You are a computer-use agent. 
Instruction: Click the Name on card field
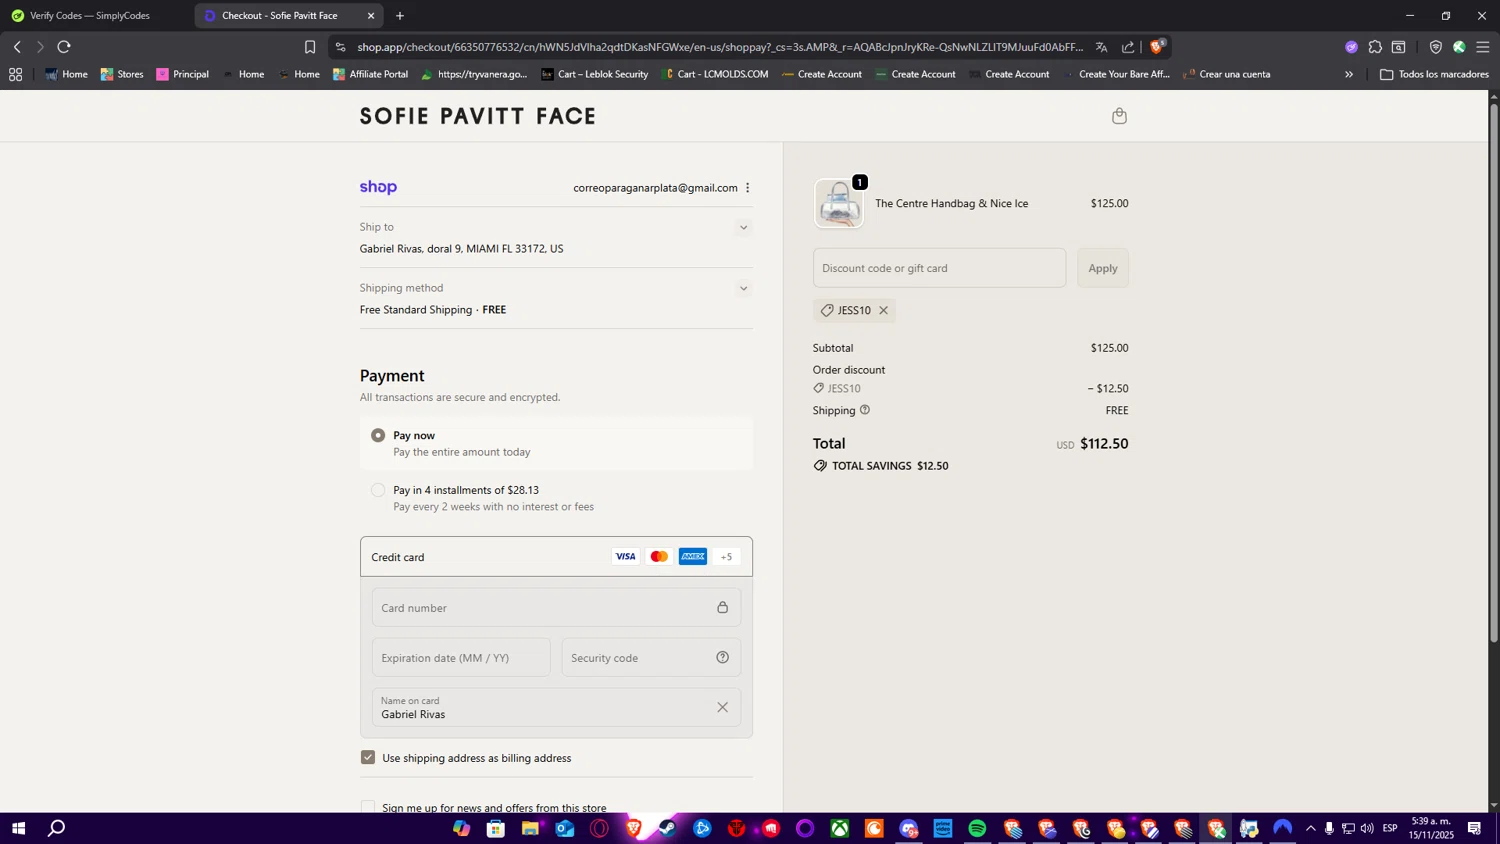556,707
